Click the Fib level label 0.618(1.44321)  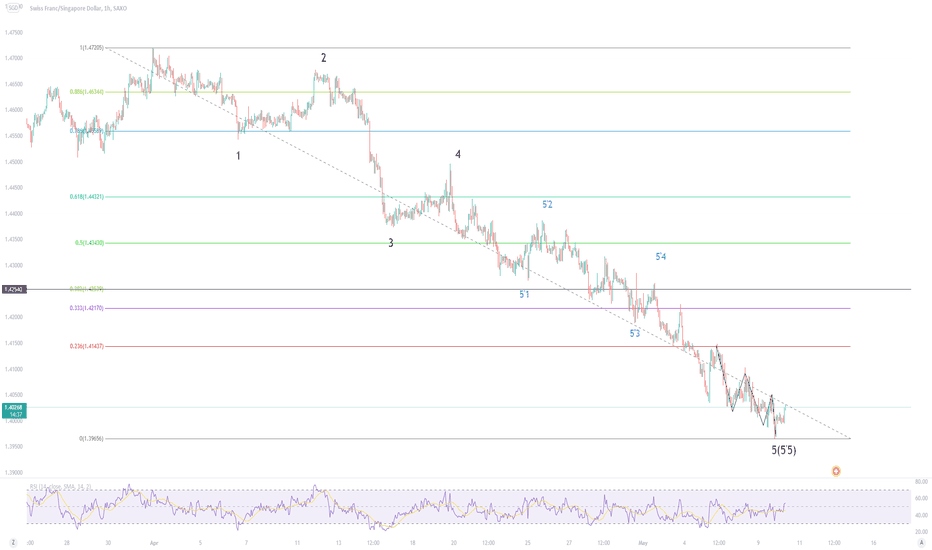(87, 197)
